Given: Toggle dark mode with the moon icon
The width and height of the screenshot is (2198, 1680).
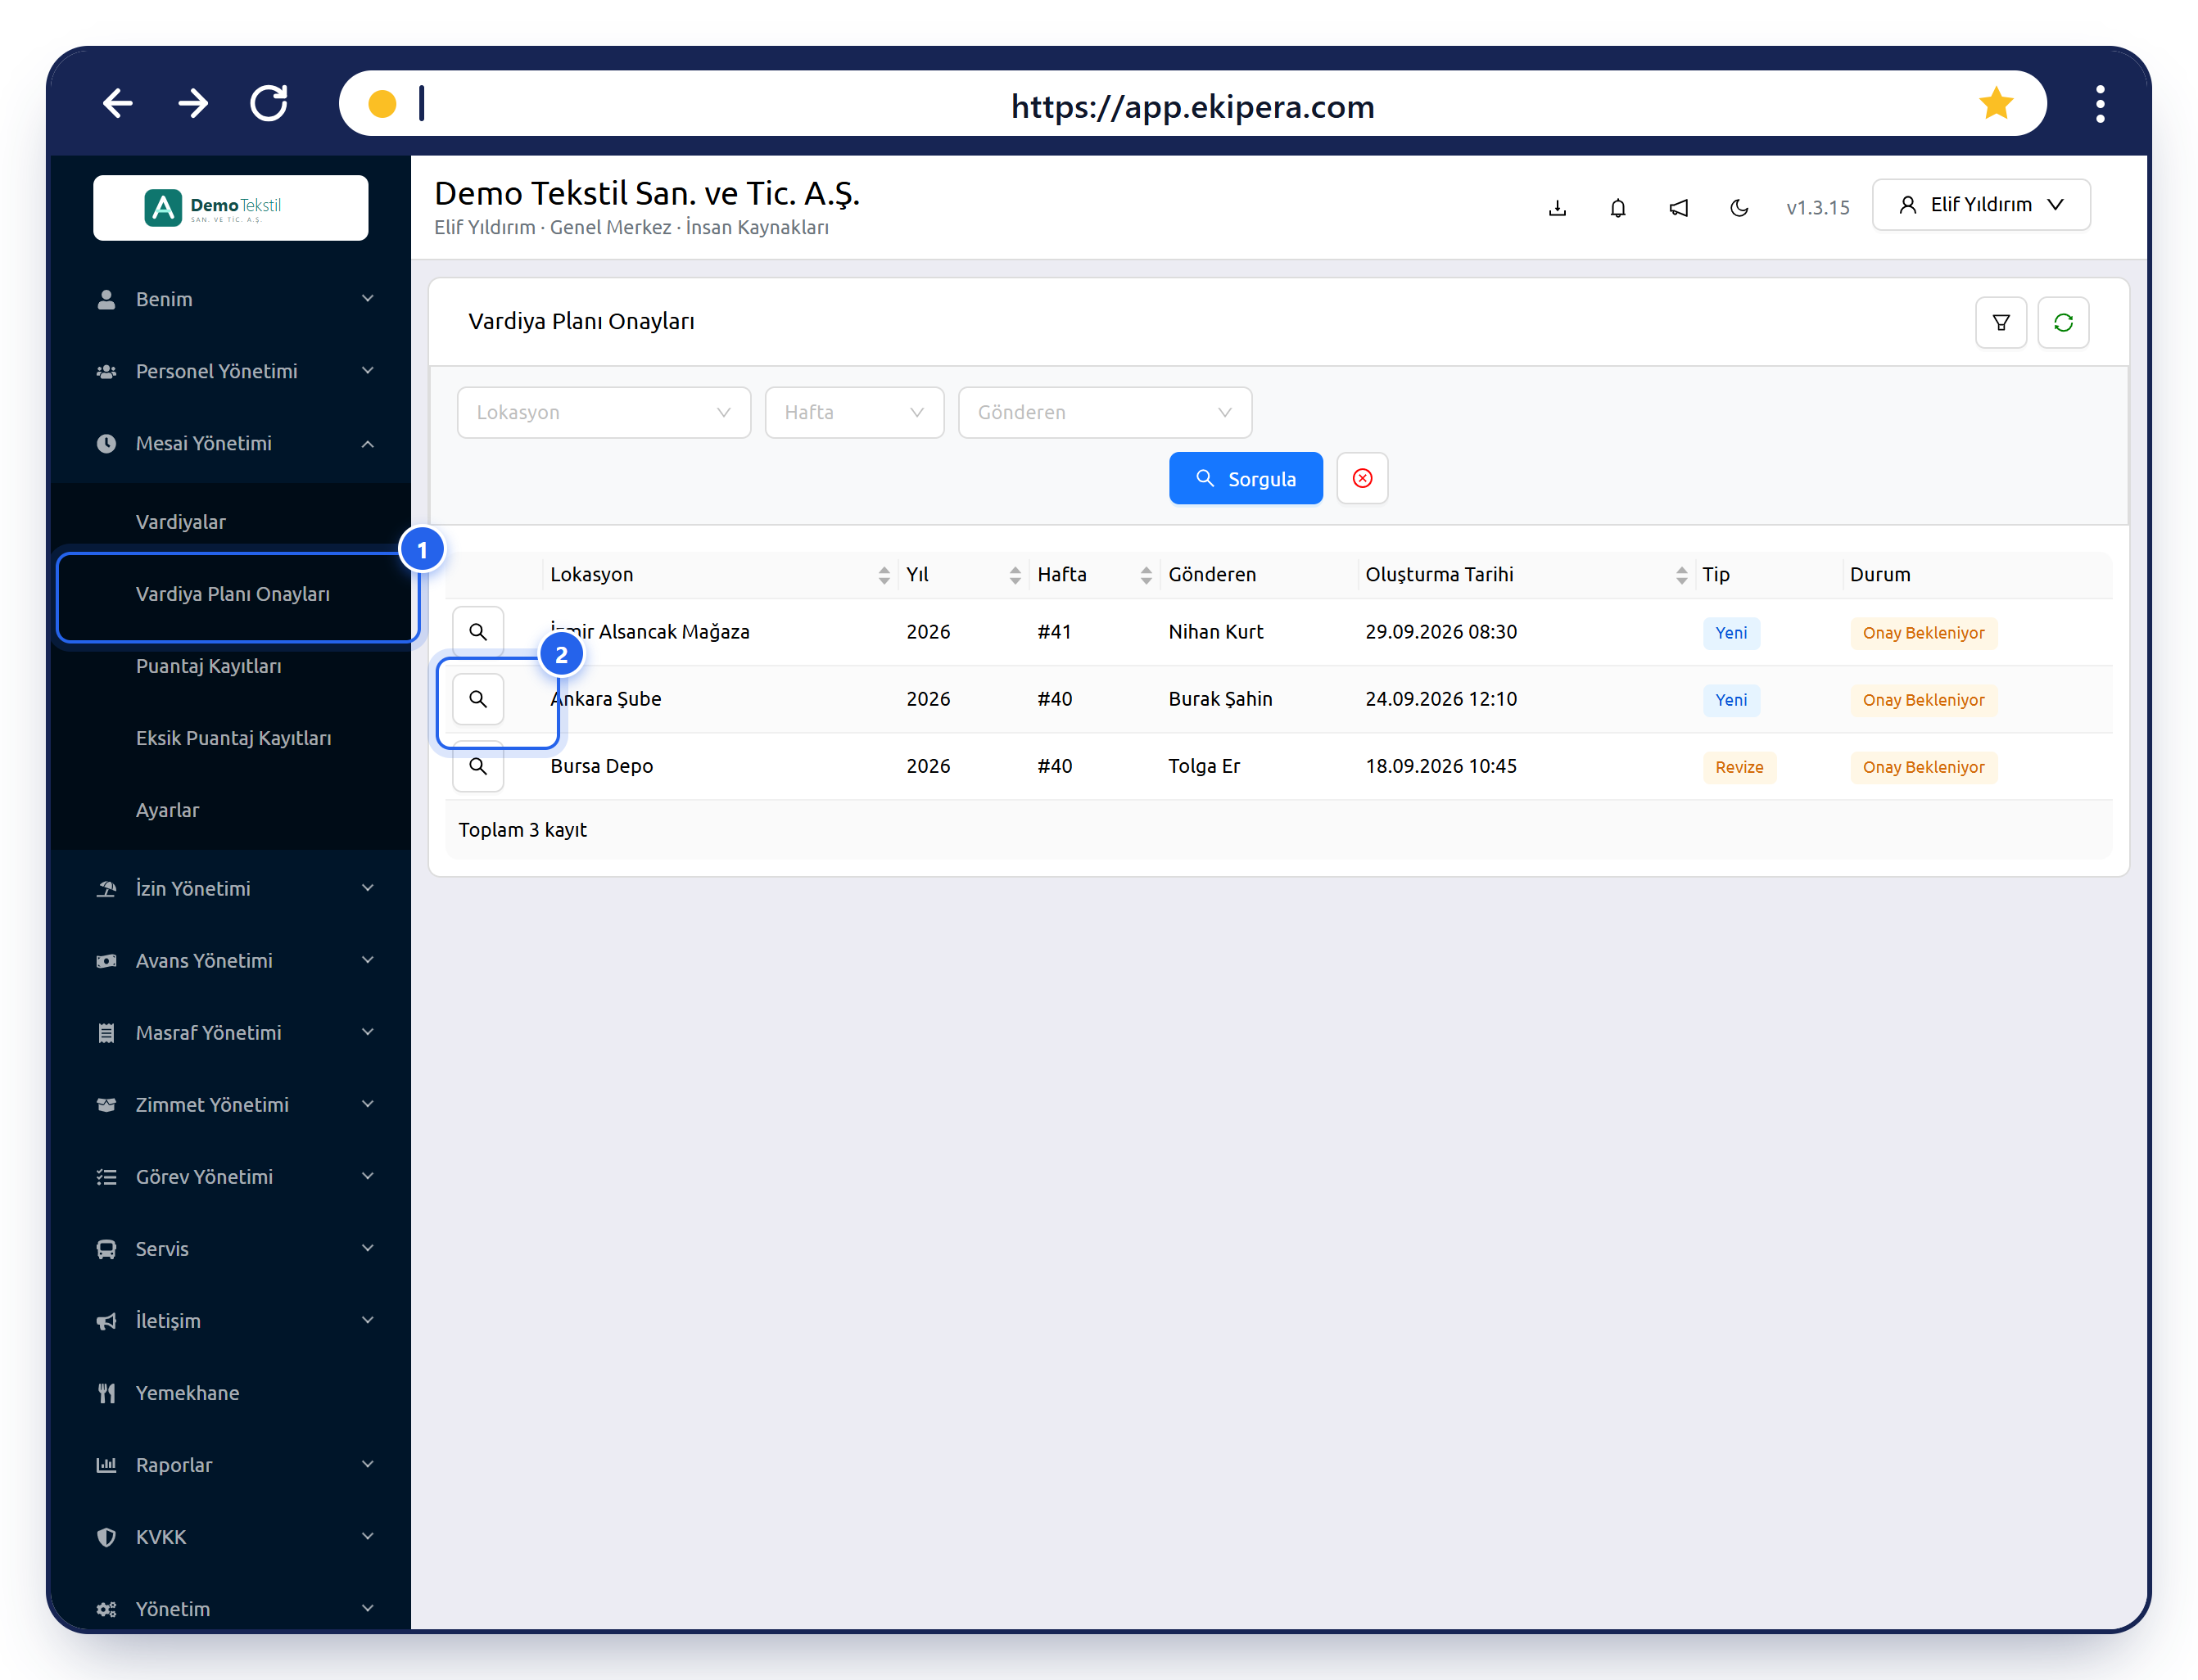Looking at the screenshot, I should click(x=1740, y=208).
